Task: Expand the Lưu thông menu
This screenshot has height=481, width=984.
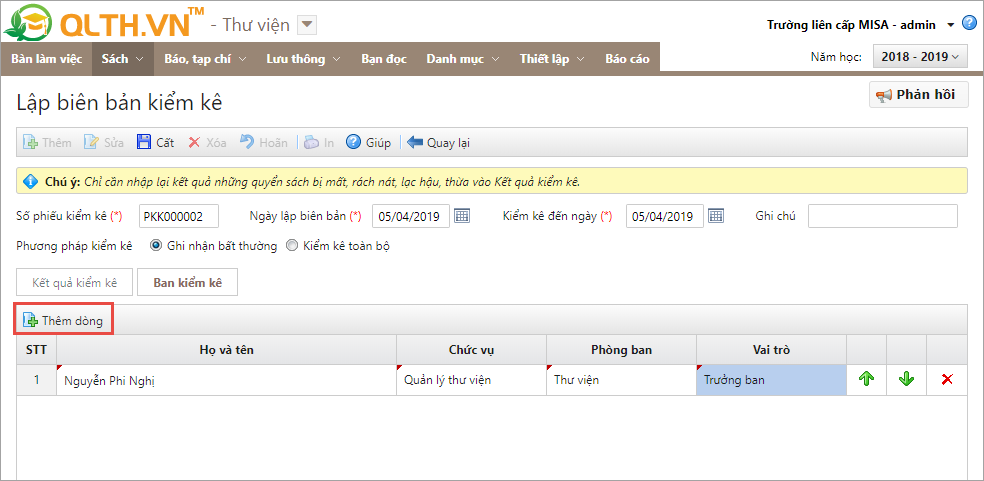Action: [302, 59]
